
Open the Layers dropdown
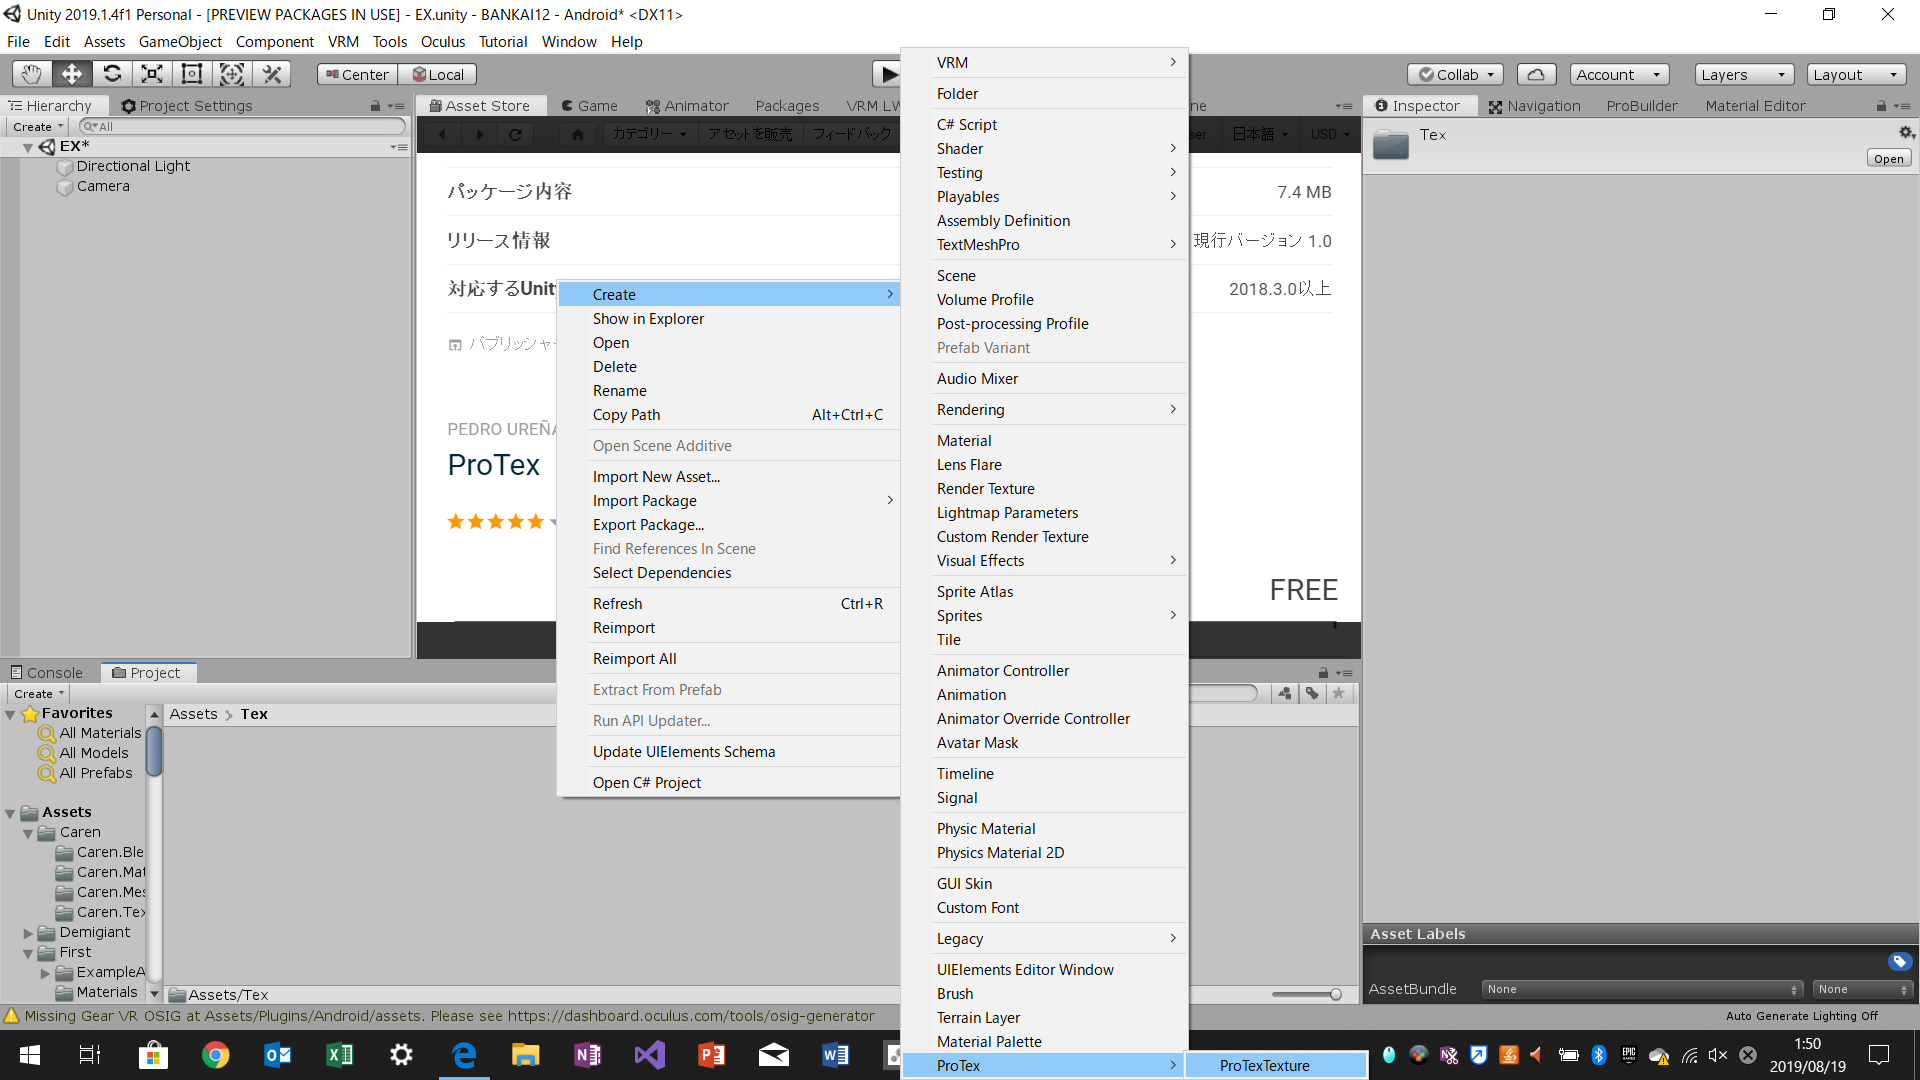coord(1743,74)
